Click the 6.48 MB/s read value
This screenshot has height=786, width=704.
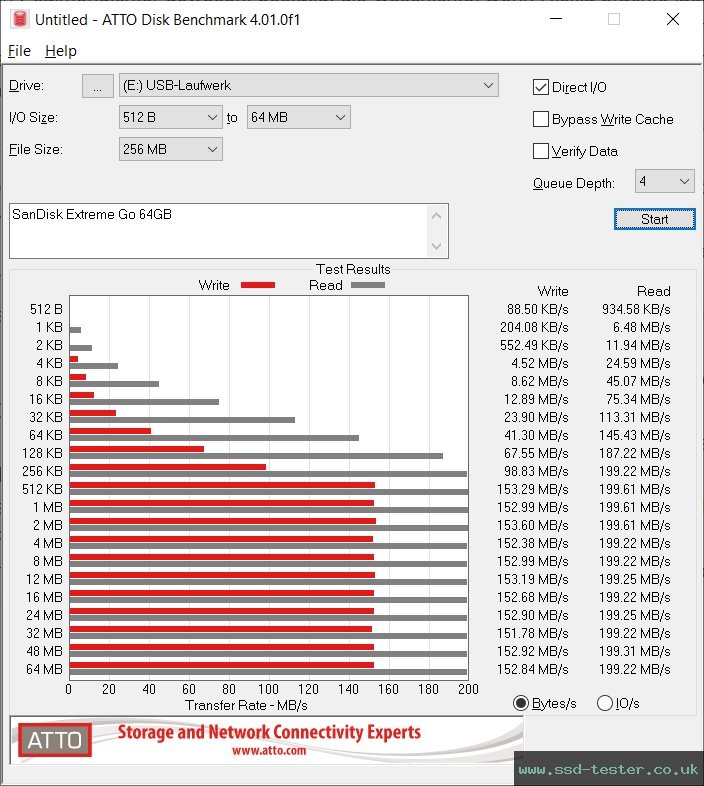[642, 327]
